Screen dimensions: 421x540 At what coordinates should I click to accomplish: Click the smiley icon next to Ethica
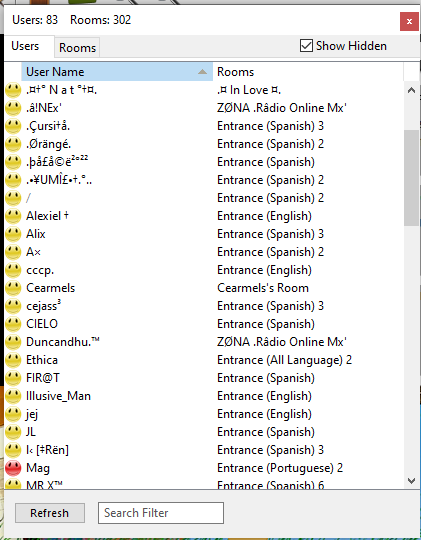[x=13, y=360]
